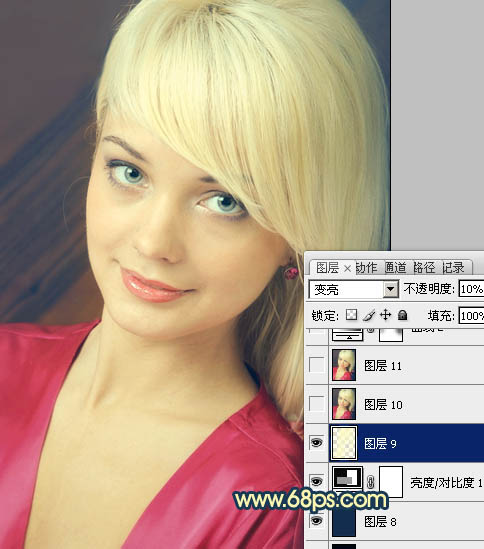
Task: Open the blend mode dropdown arrow
Action: [x=390, y=289]
